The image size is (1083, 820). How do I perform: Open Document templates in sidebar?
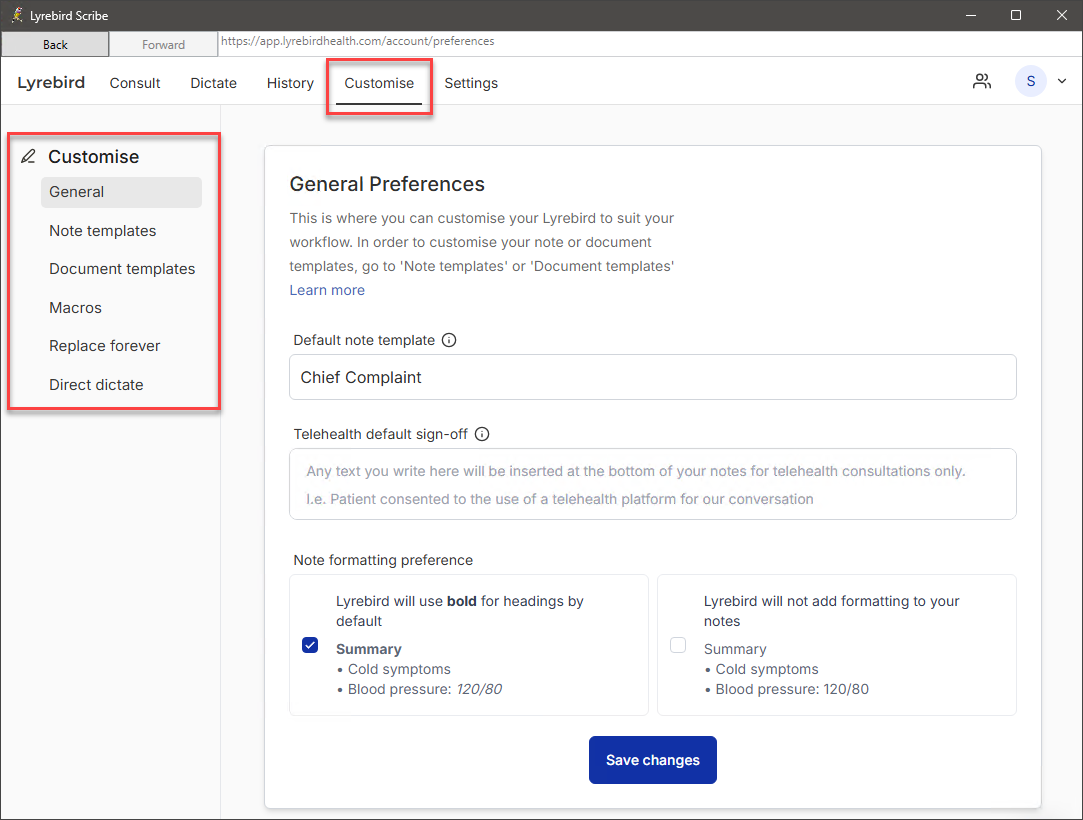click(x=122, y=269)
